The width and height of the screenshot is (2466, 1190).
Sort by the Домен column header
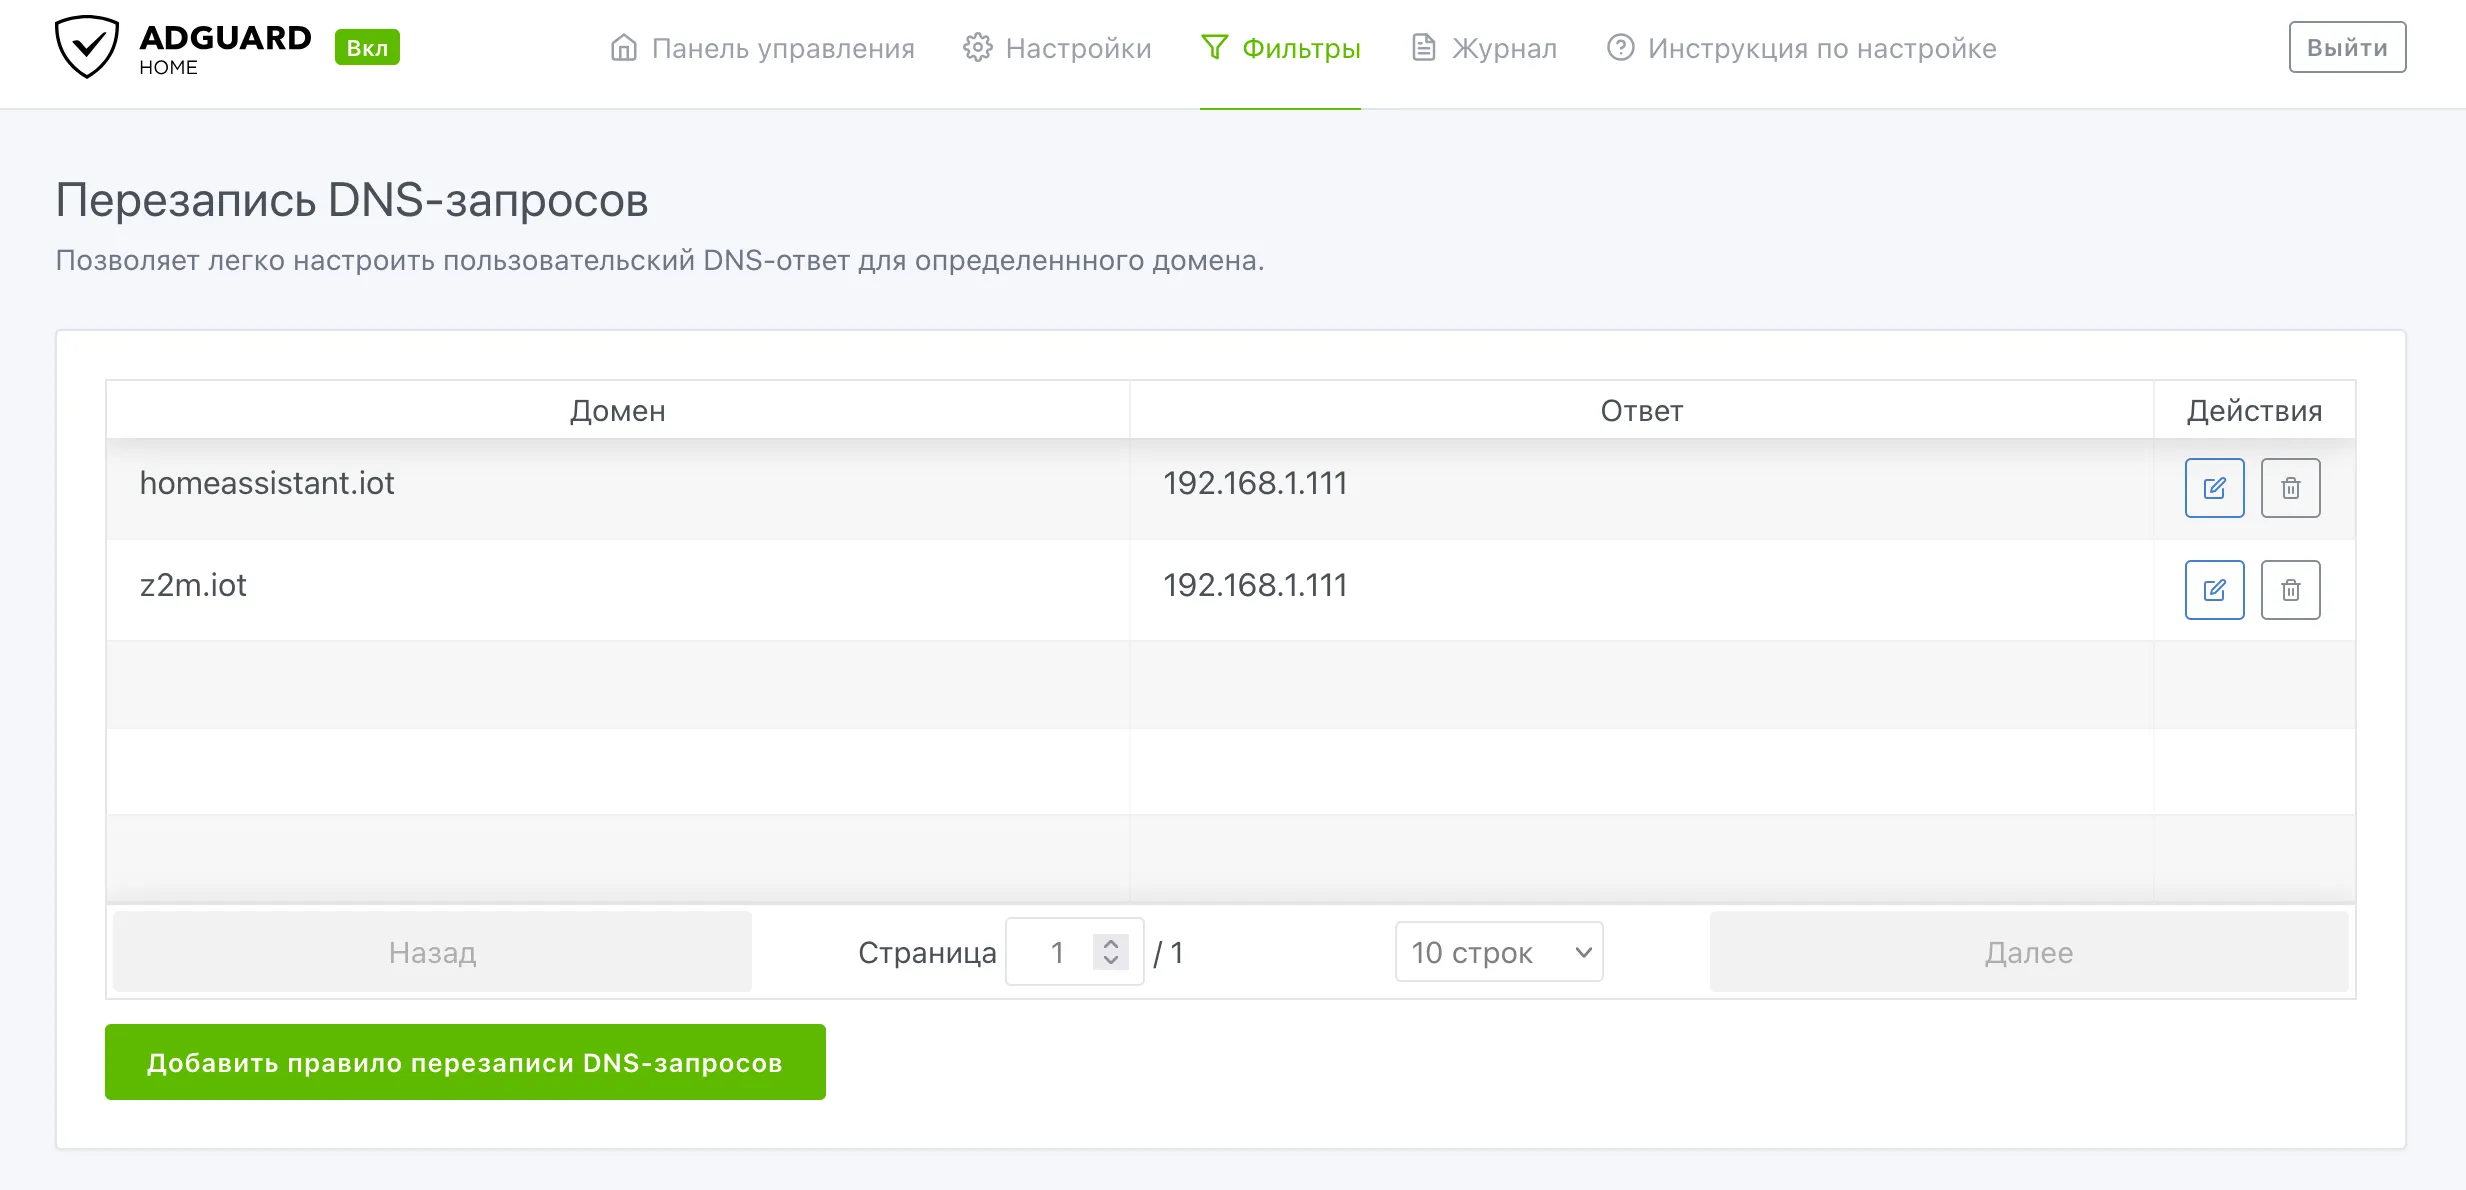click(x=618, y=410)
